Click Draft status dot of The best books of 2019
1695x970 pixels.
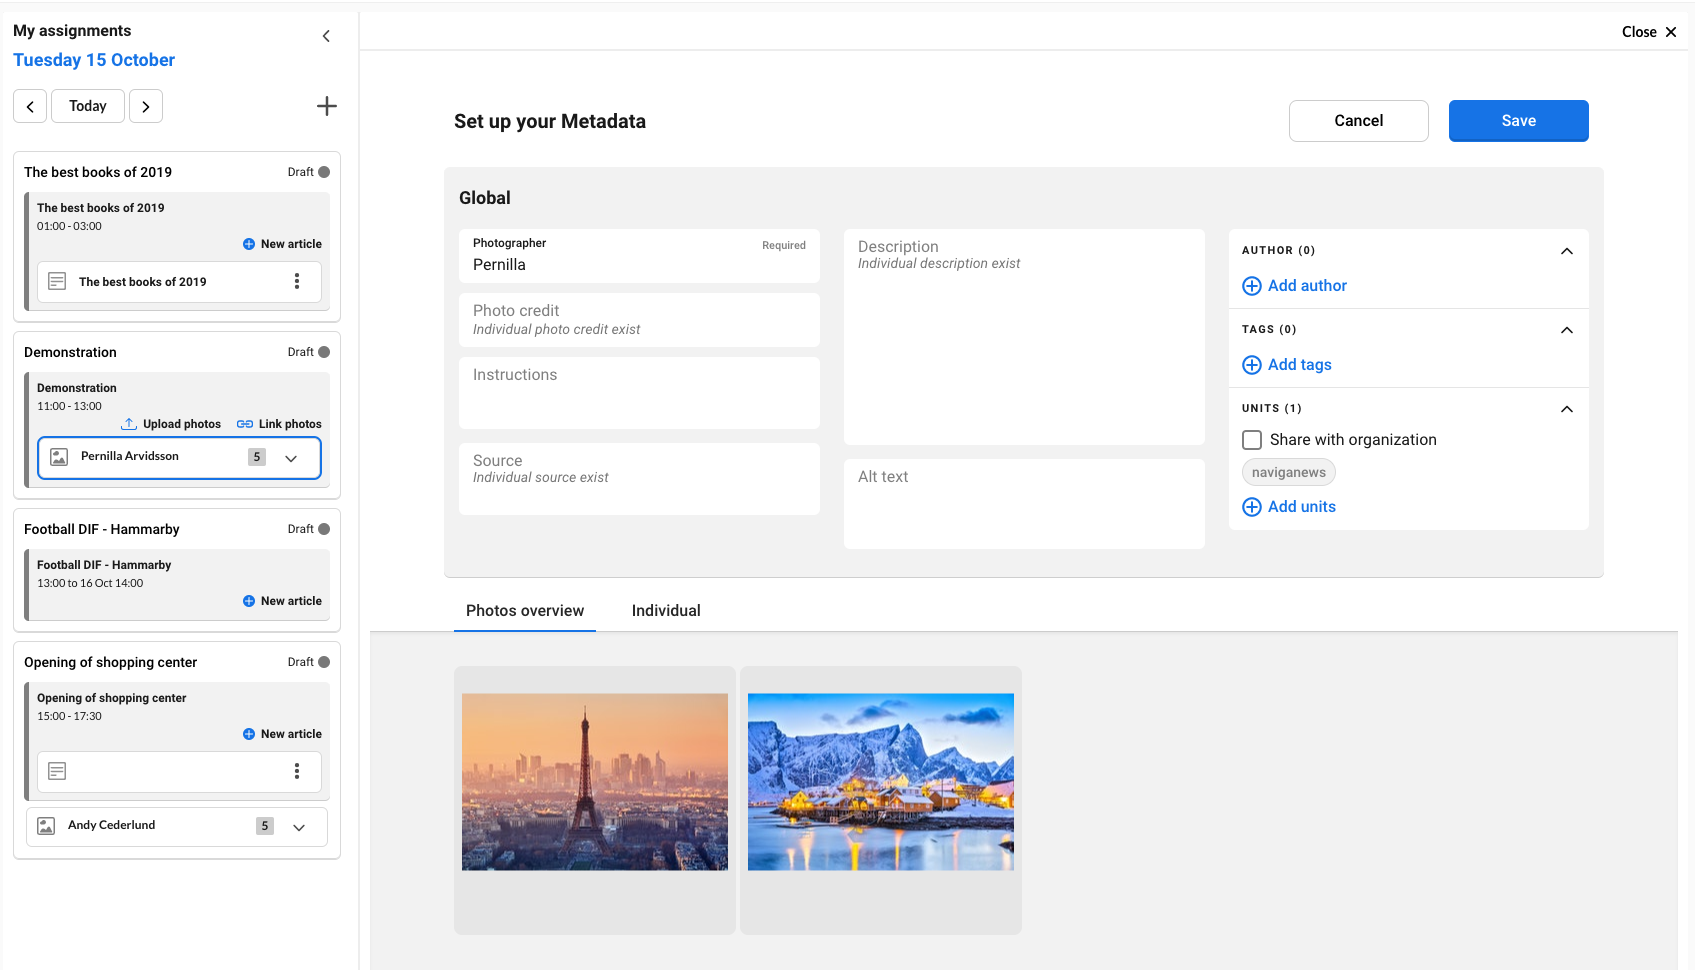pyautogui.click(x=324, y=172)
